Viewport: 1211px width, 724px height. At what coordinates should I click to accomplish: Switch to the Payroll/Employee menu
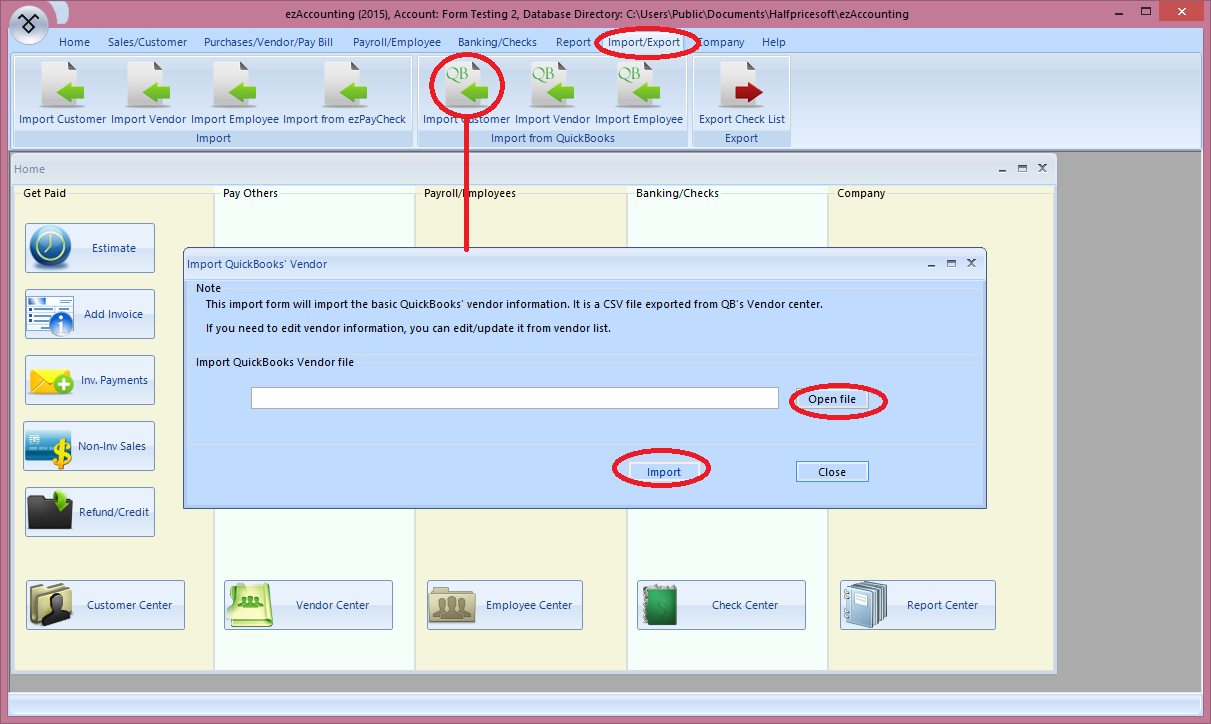coord(396,42)
